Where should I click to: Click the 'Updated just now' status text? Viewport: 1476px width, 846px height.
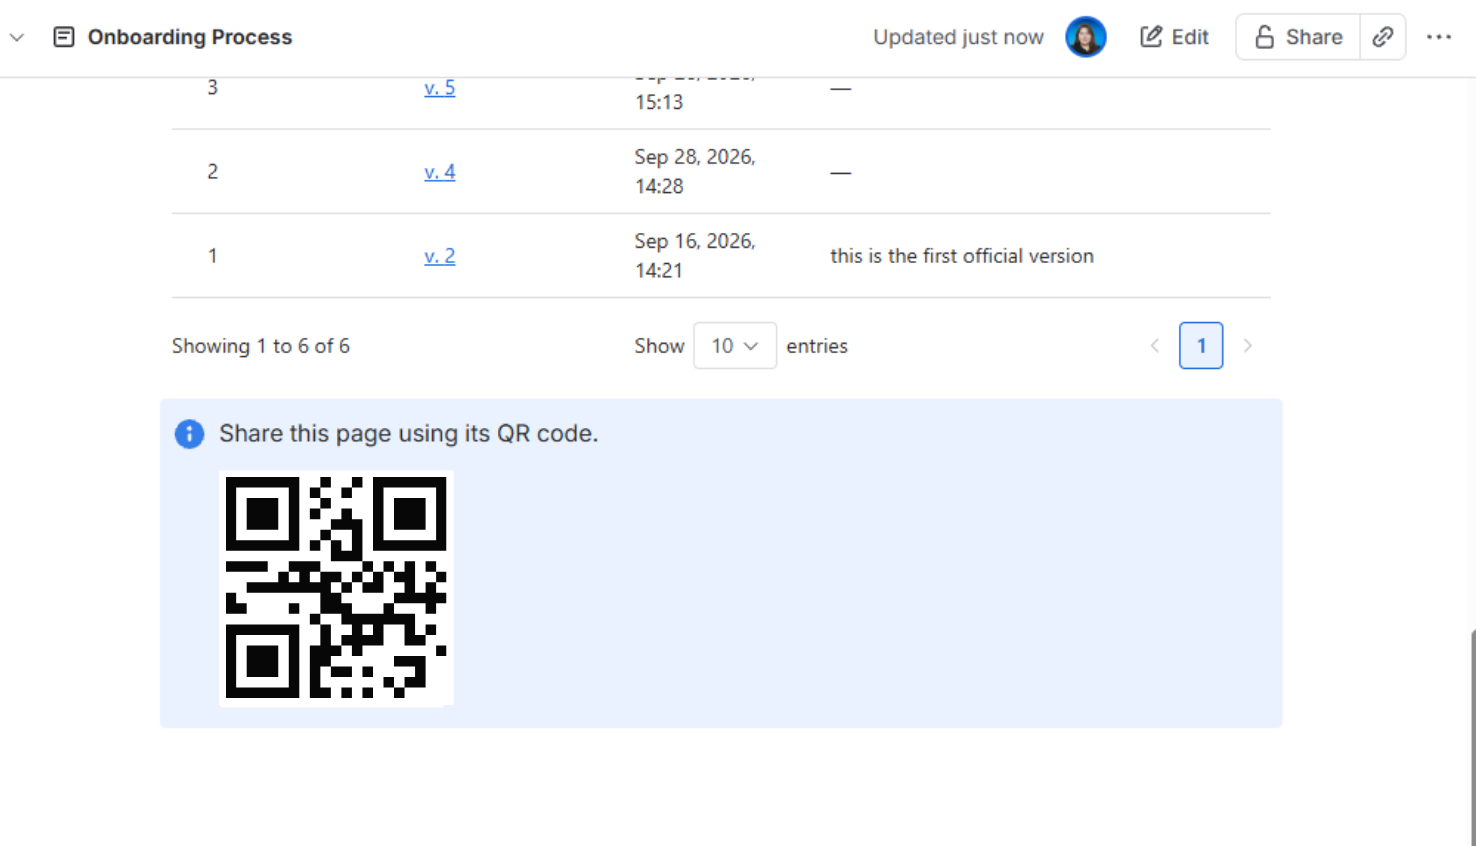pos(958,37)
